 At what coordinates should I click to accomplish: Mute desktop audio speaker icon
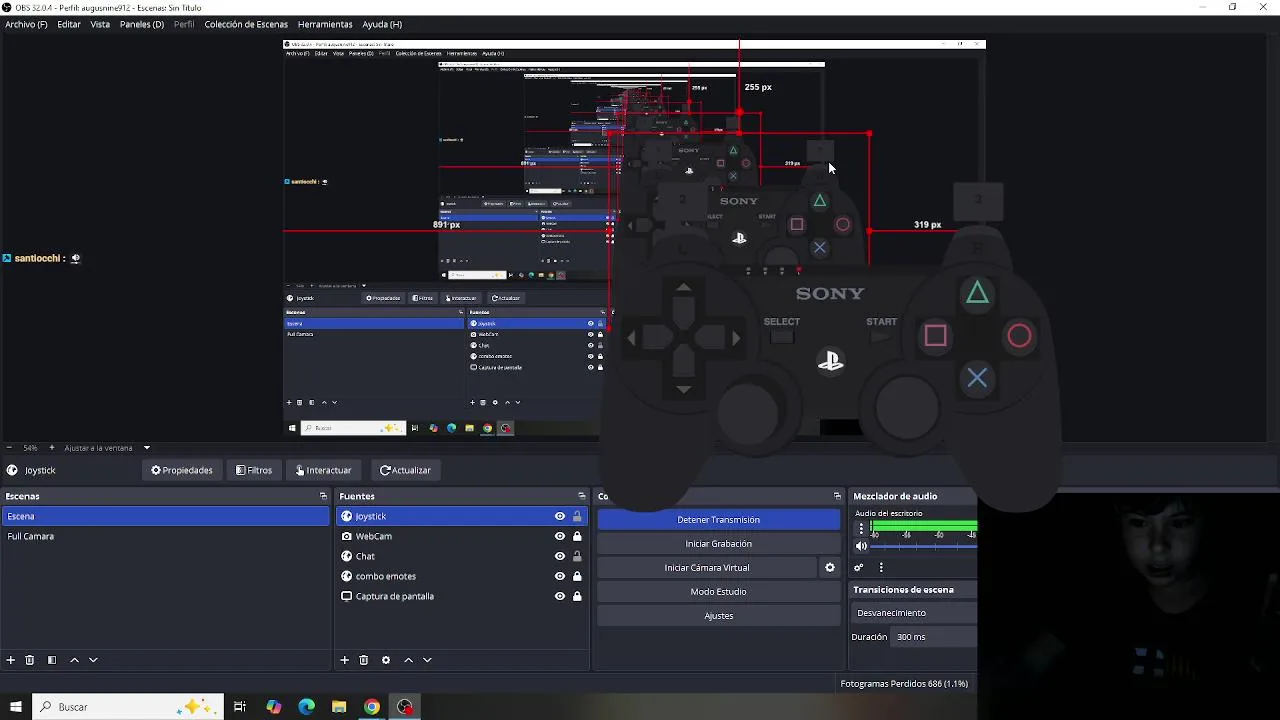862,547
